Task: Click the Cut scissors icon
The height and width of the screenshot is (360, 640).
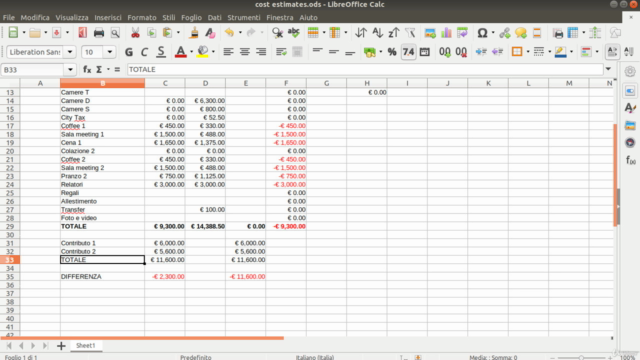Action: click(x=135, y=33)
